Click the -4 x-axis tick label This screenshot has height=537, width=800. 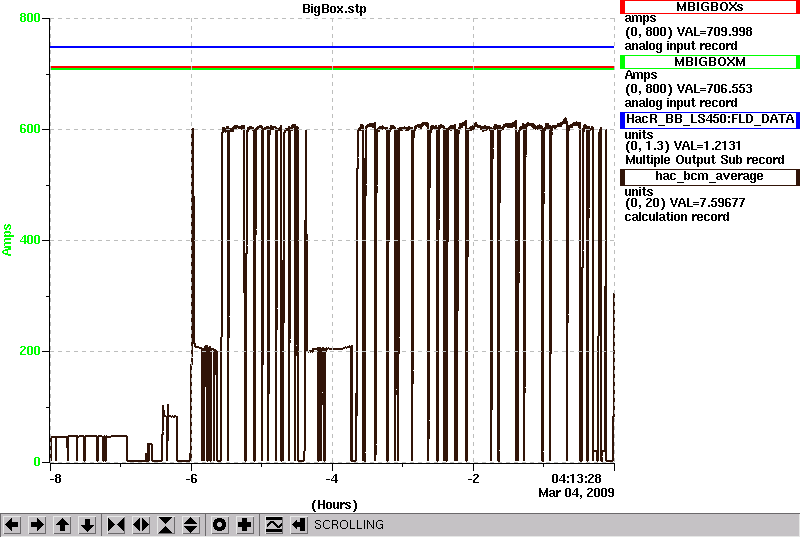tap(332, 479)
